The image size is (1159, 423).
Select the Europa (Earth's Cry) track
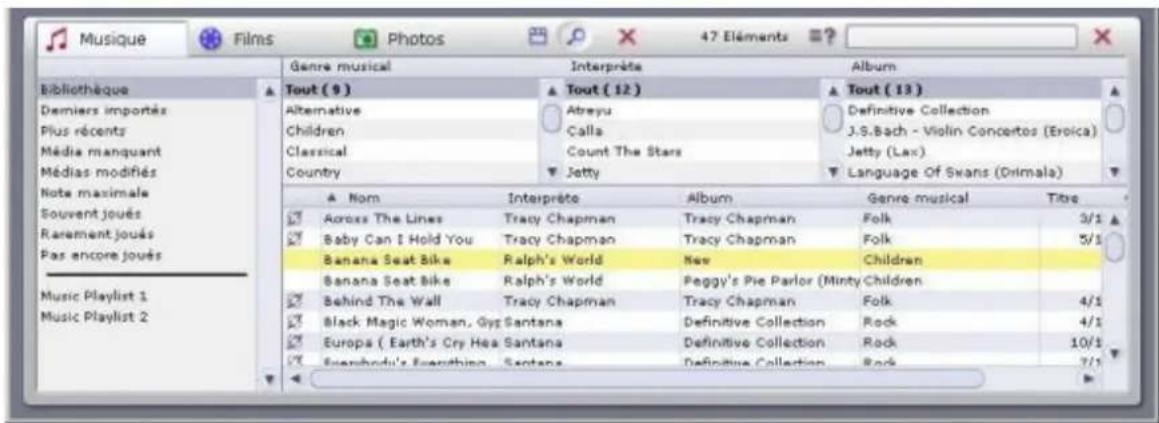pyautogui.click(x=693, y=343)
